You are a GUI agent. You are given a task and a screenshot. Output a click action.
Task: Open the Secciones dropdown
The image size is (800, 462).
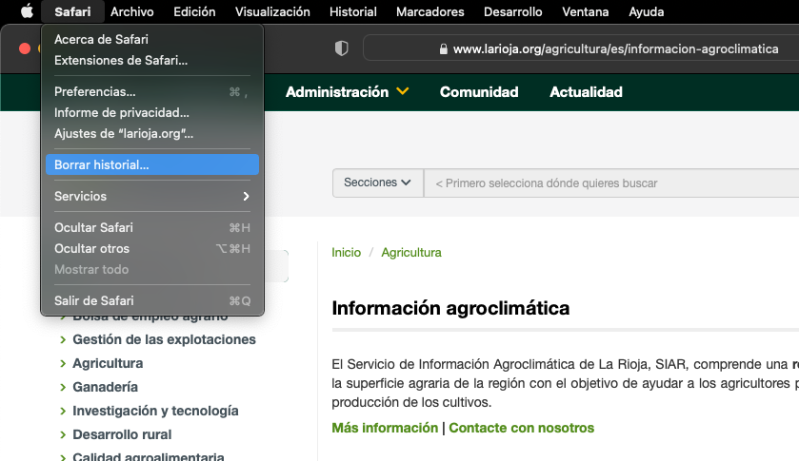(x=377, y=183)
